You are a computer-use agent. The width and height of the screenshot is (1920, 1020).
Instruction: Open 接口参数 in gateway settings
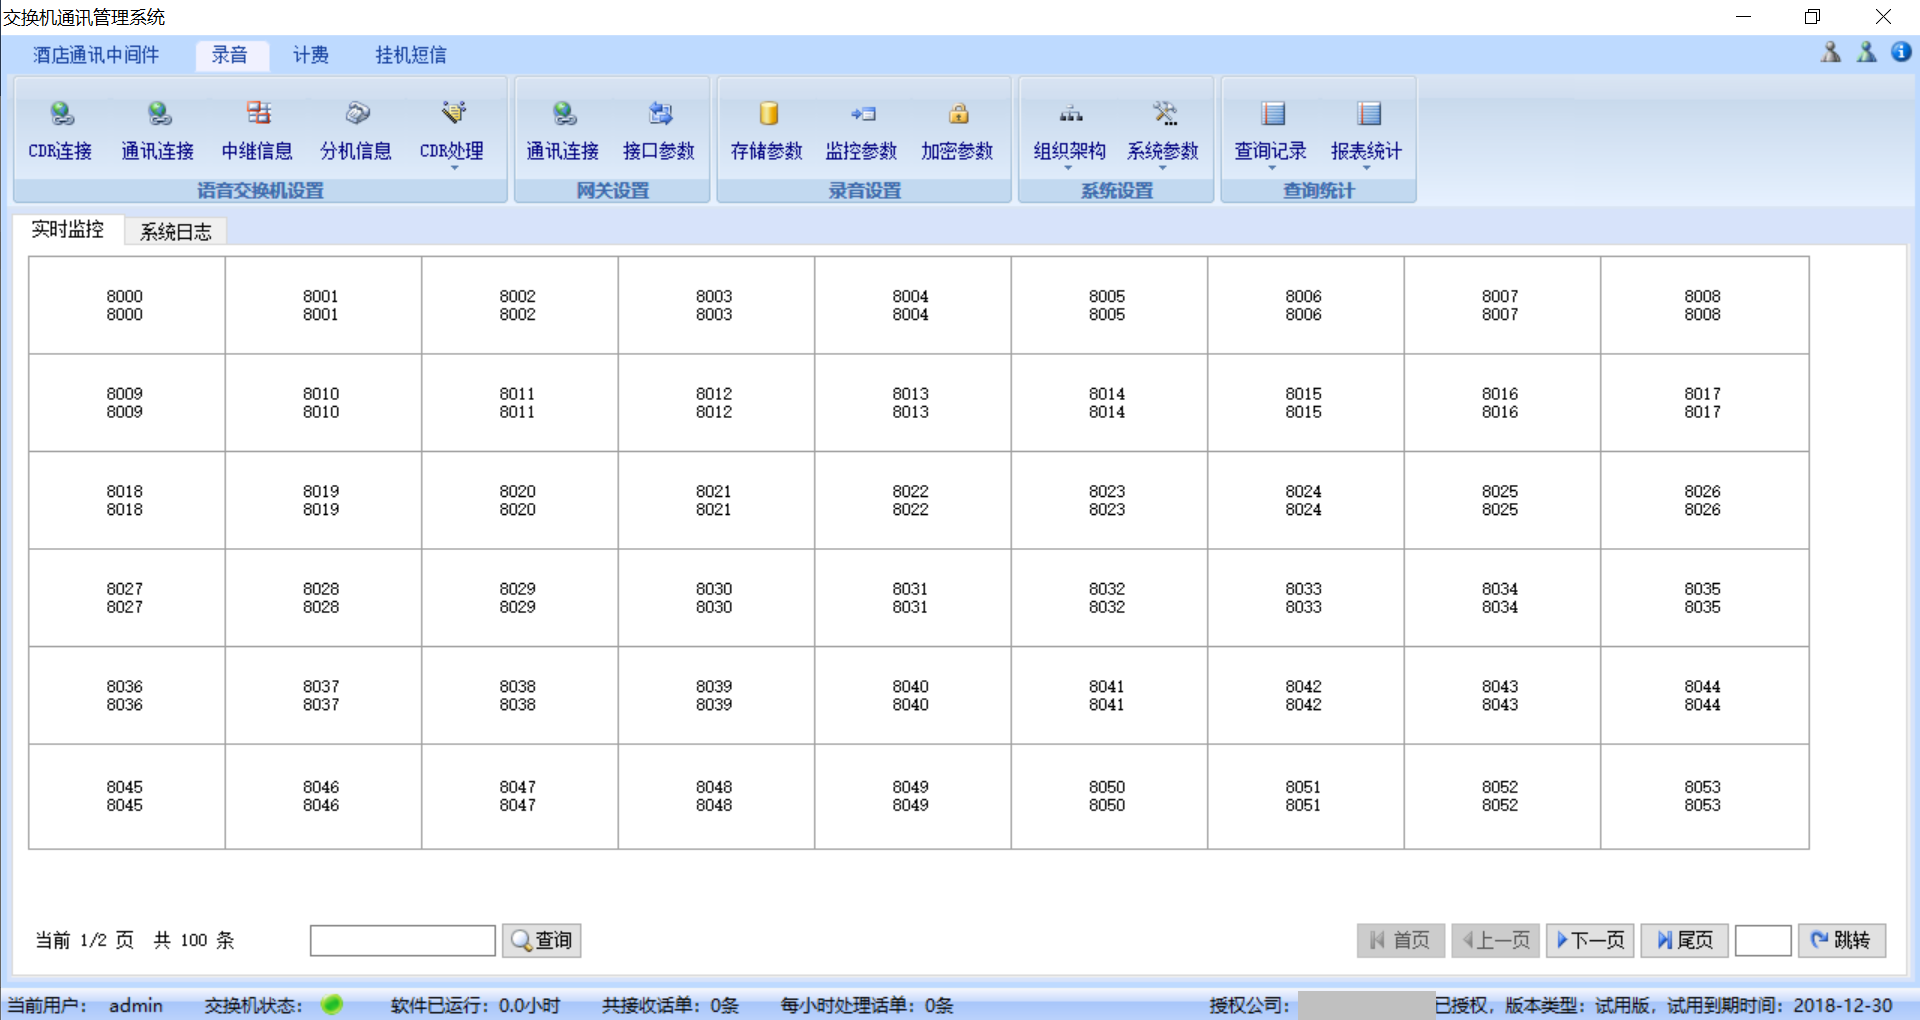coord(659,130)
